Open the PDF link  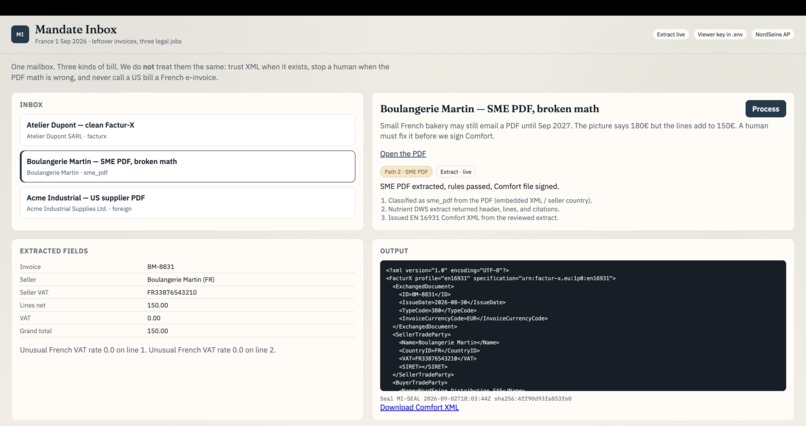click(x=403, y=154)
